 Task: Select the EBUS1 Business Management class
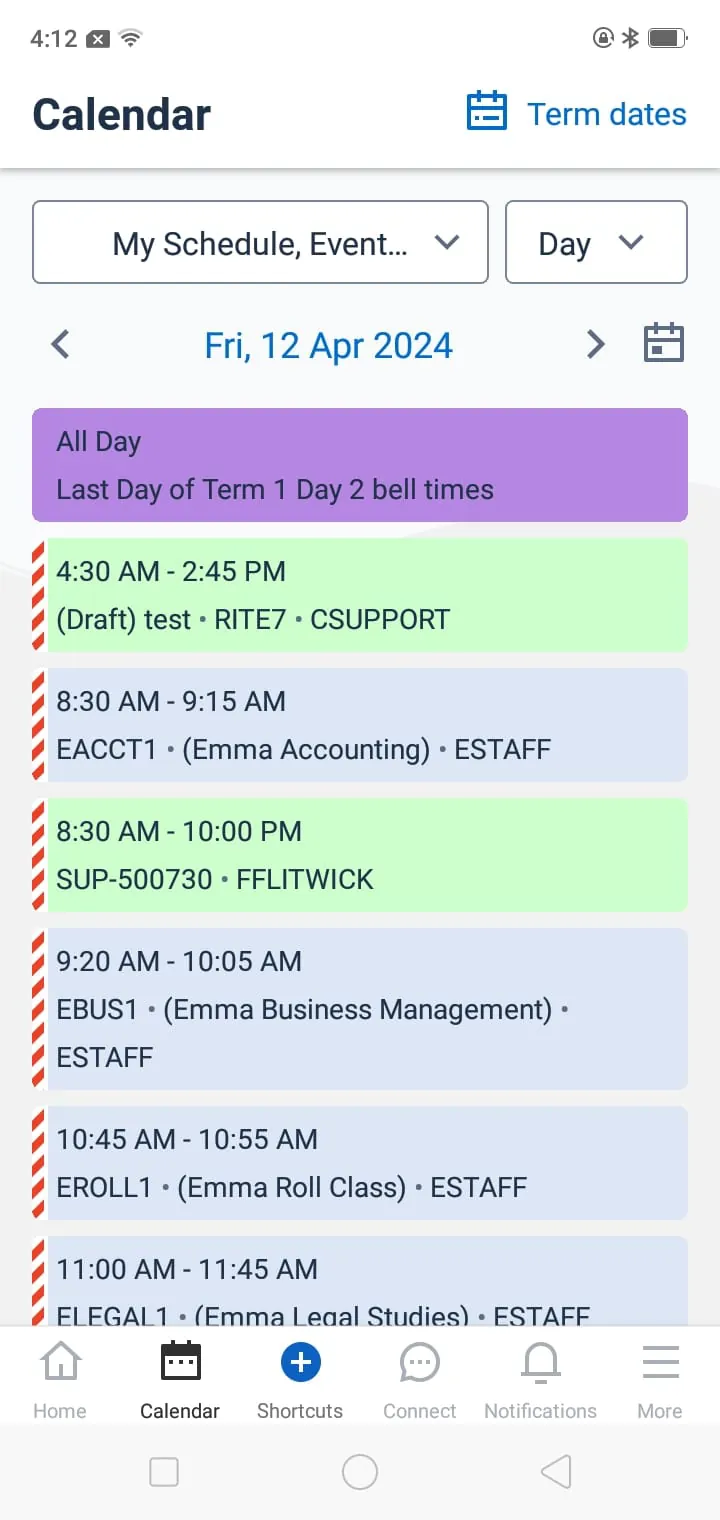tap(366, 1008)
